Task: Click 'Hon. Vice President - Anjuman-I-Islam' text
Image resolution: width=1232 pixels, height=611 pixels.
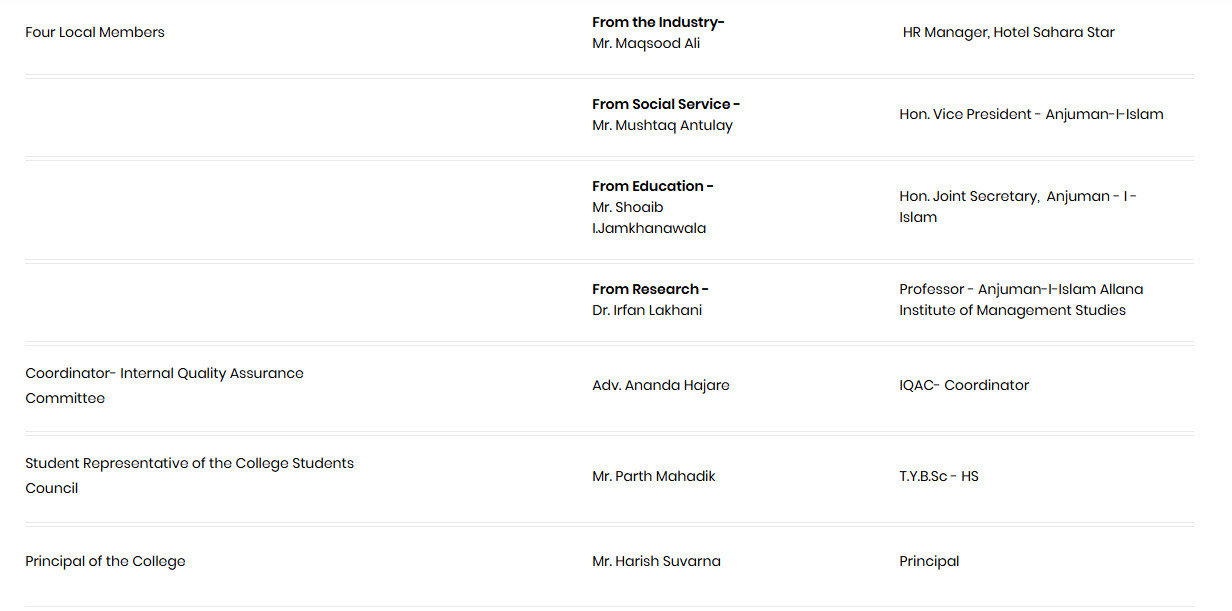Action: (x=1031, y=114)
